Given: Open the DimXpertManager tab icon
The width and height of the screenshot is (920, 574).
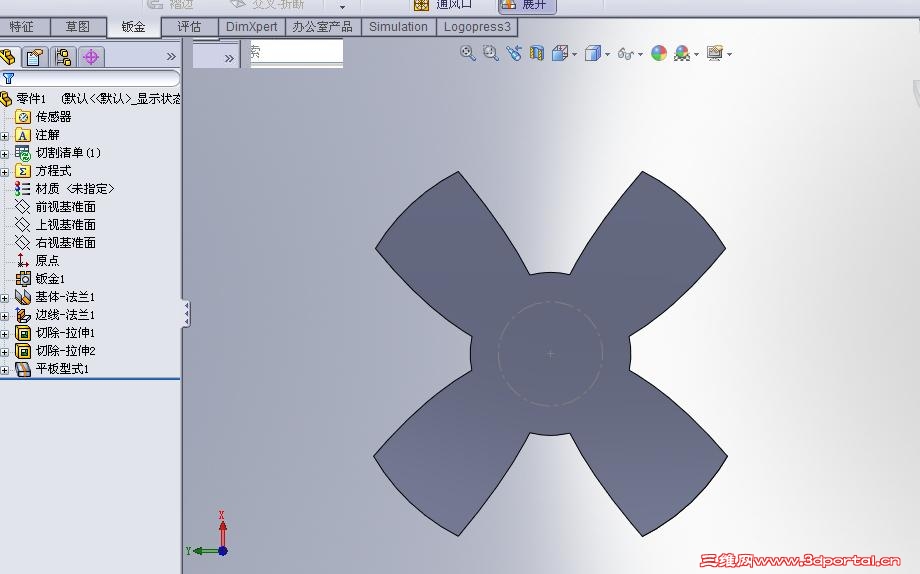Looking at the screenshot, I should point(90,57).
